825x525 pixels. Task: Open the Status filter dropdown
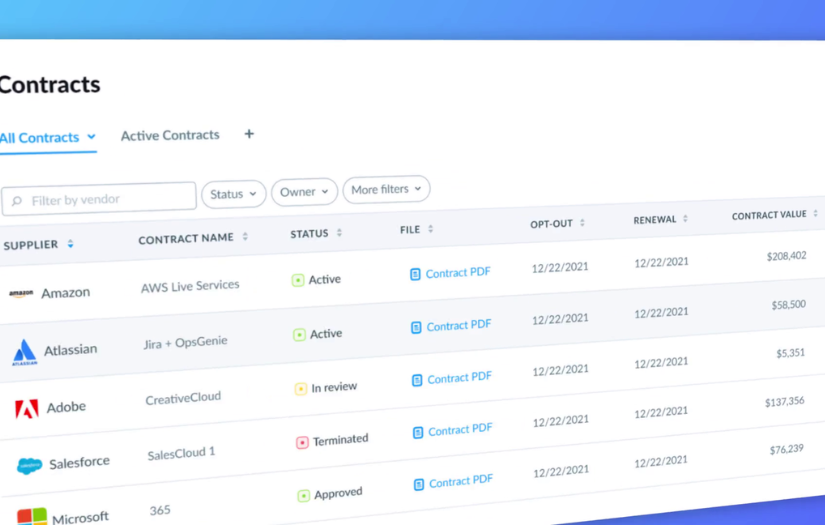pos(234,194)
